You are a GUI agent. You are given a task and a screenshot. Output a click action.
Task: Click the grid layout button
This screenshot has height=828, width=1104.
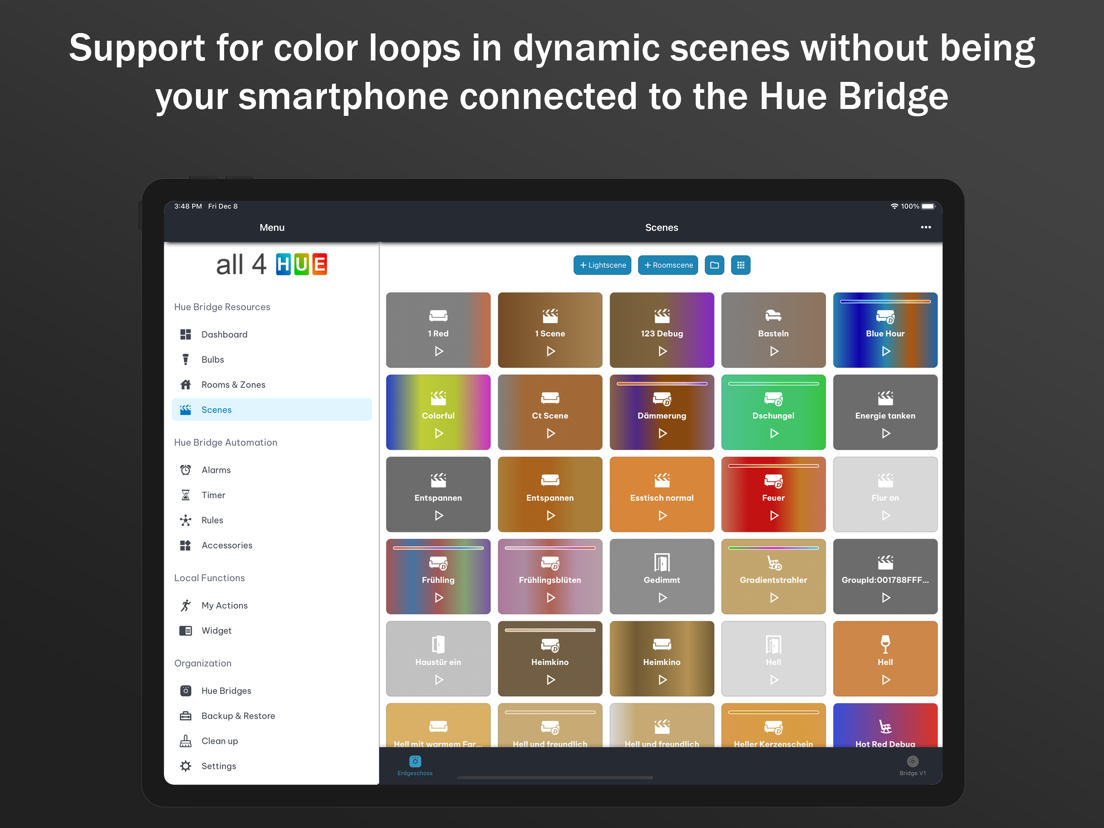[x=740, y=265]
